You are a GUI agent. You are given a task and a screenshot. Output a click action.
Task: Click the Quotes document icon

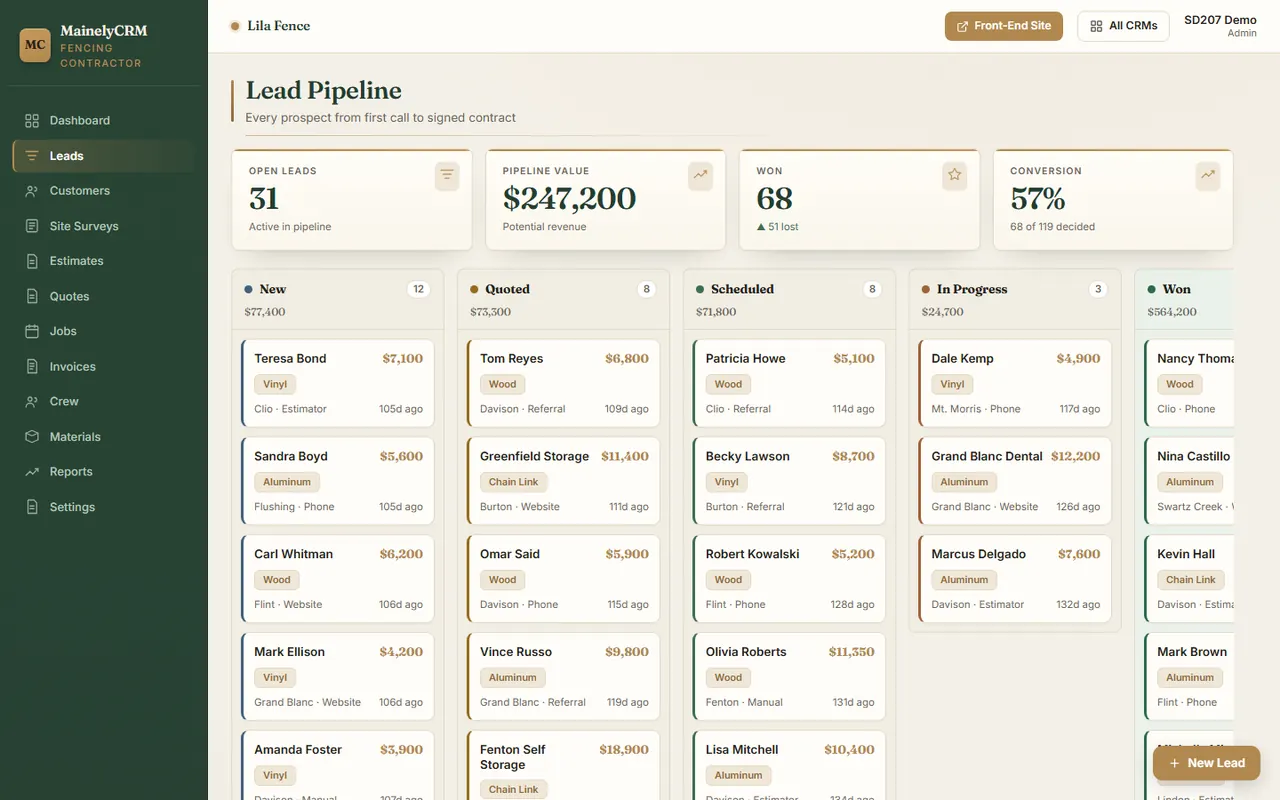click(32, 296)
